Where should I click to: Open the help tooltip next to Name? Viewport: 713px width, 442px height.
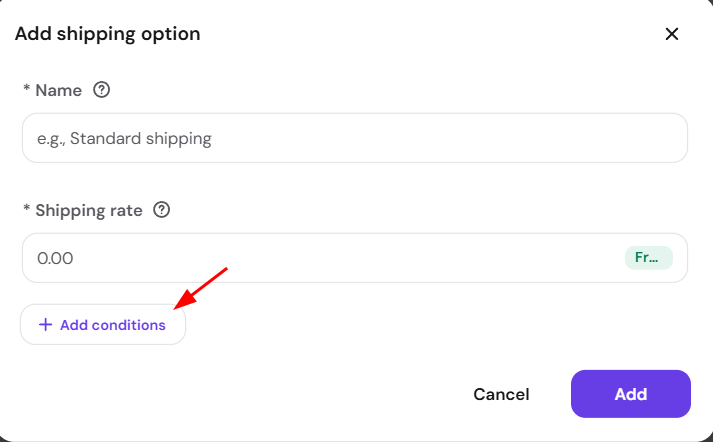[x=101, y=90]
